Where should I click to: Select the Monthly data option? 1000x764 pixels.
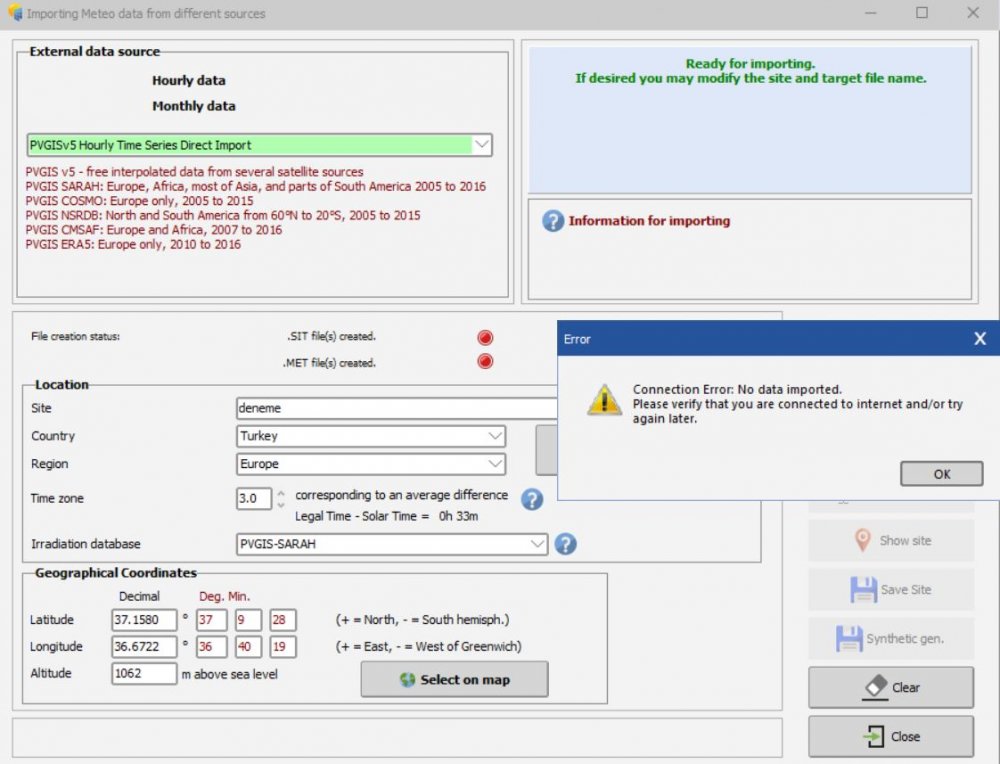(194, 106)
